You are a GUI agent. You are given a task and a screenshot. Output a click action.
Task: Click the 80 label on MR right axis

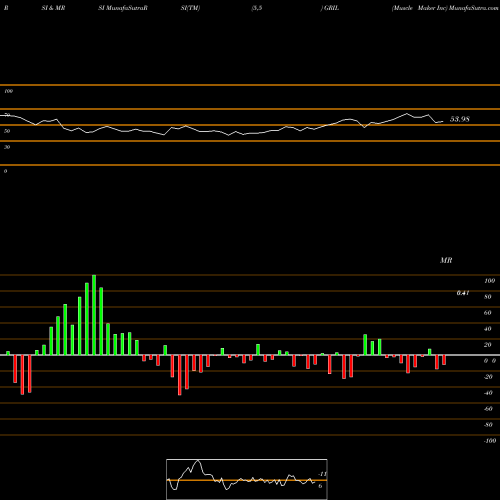click(x=488, y=297)
